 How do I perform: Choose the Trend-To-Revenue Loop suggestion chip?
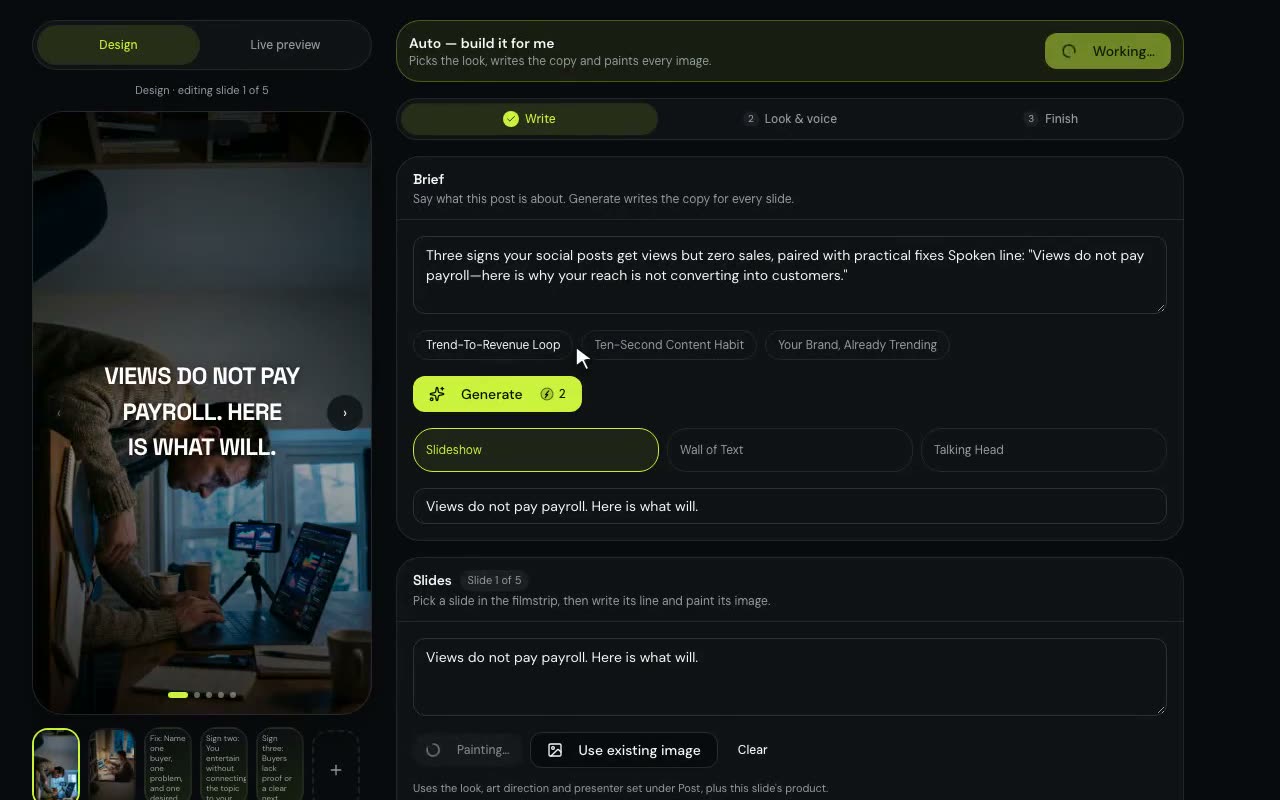tap(493, 345)
